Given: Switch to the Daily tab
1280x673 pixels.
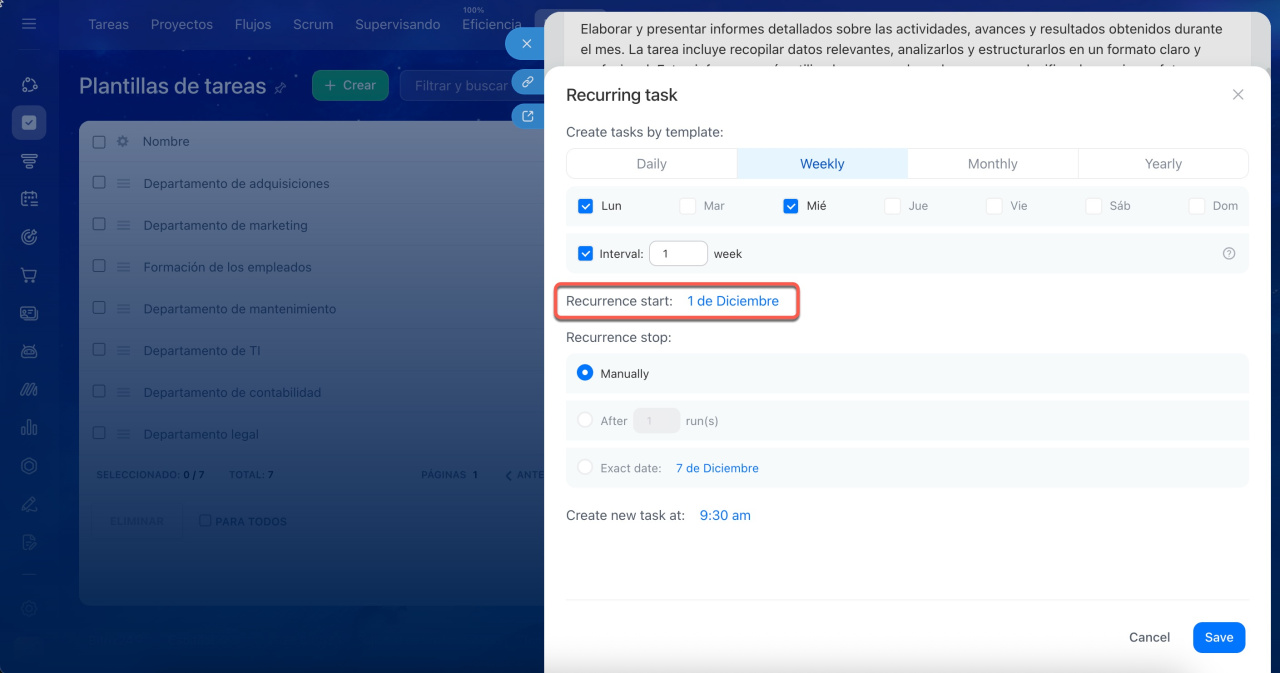Looking at the screenshot, I should coord(651,164).
